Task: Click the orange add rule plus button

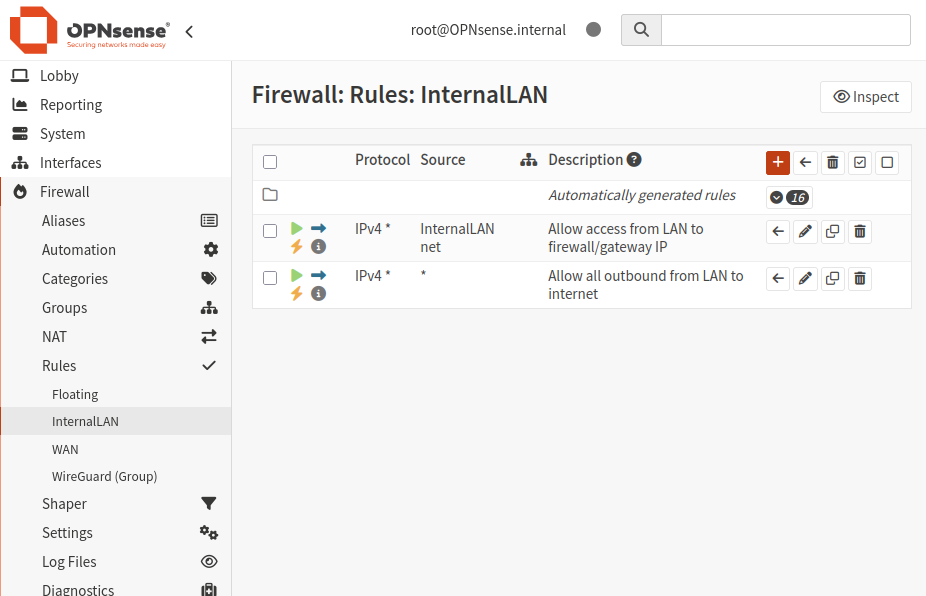Action: [778, 162]
